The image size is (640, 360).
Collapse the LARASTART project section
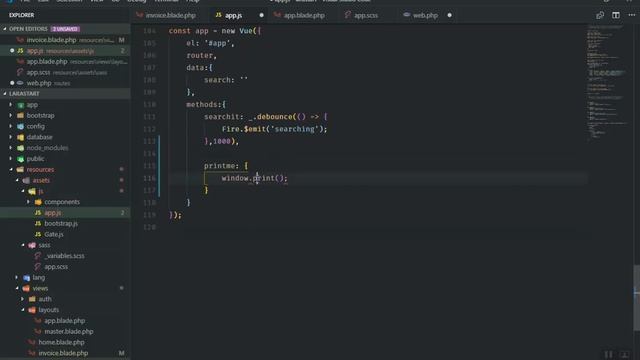[5, 94]
